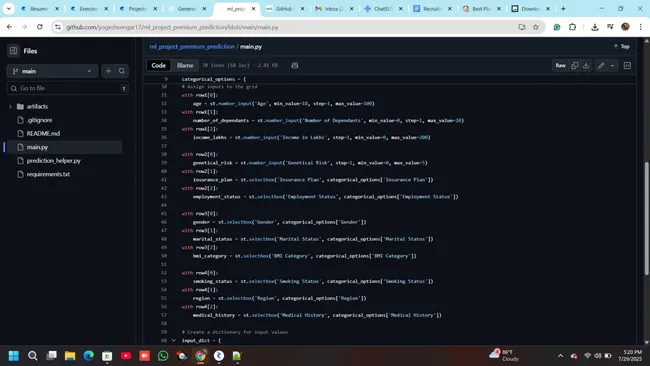650x366 pixels.
Task: Switch to the Recruiter browser tab
Action: 432,8
